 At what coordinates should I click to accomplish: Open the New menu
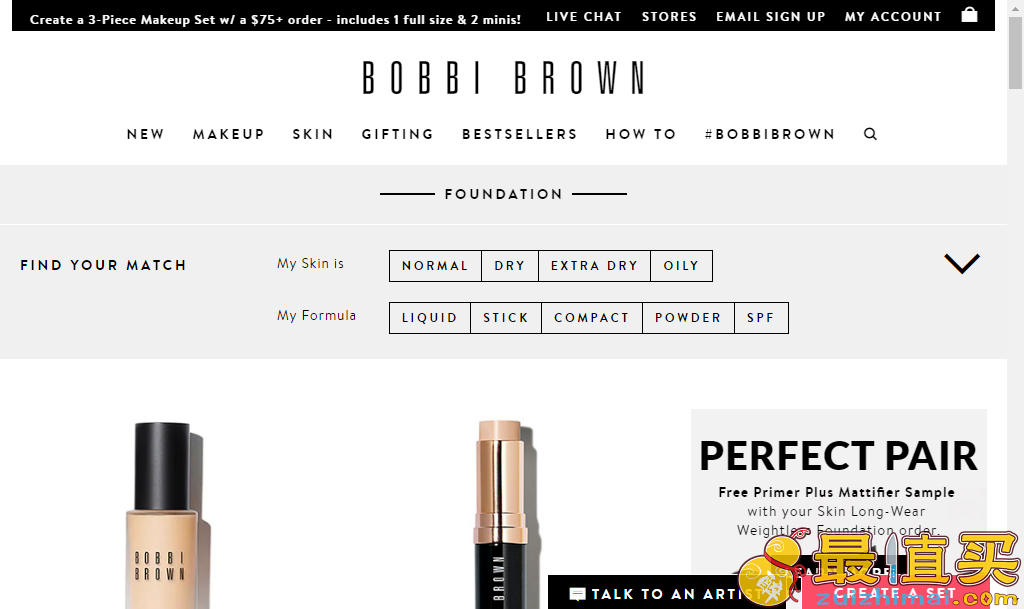[x=146, y=134]
